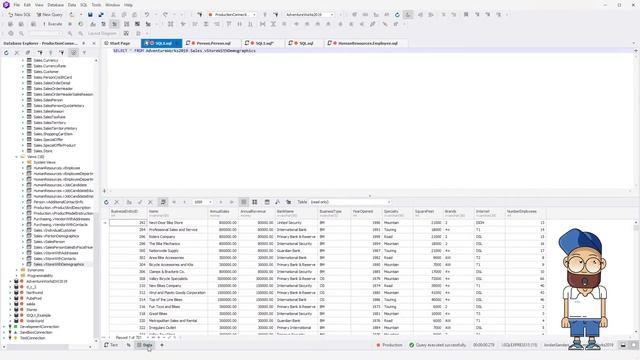Click the Save icon in toolbar

tap(90, 14)
